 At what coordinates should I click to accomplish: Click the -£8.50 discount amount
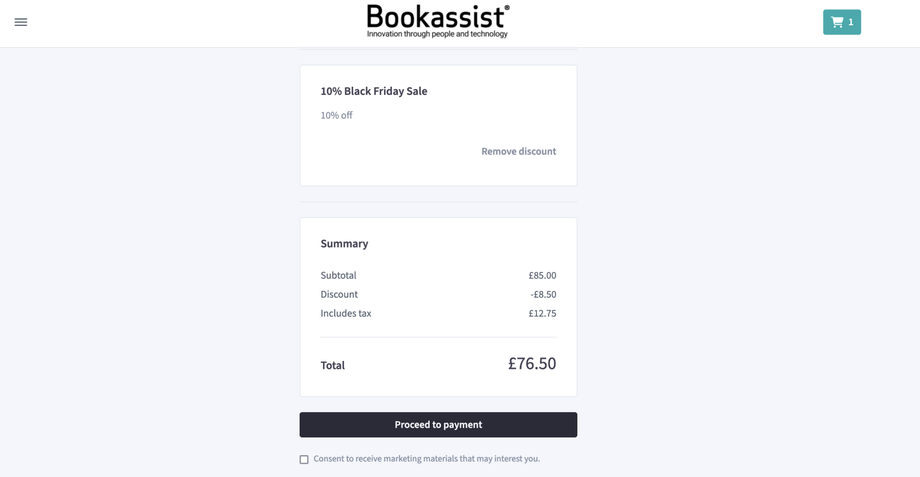tap(543, 294)
